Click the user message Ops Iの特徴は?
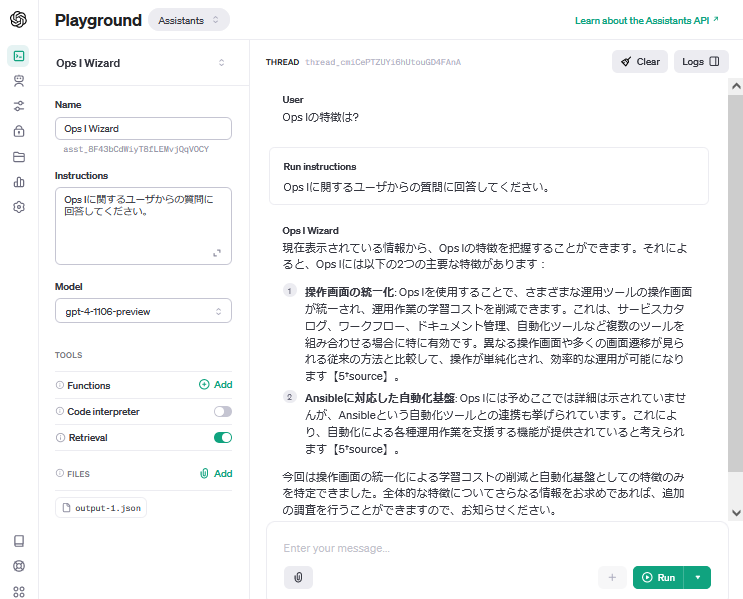Image resolution: width=743 pixels, height=599 pixels. point(320,117)
